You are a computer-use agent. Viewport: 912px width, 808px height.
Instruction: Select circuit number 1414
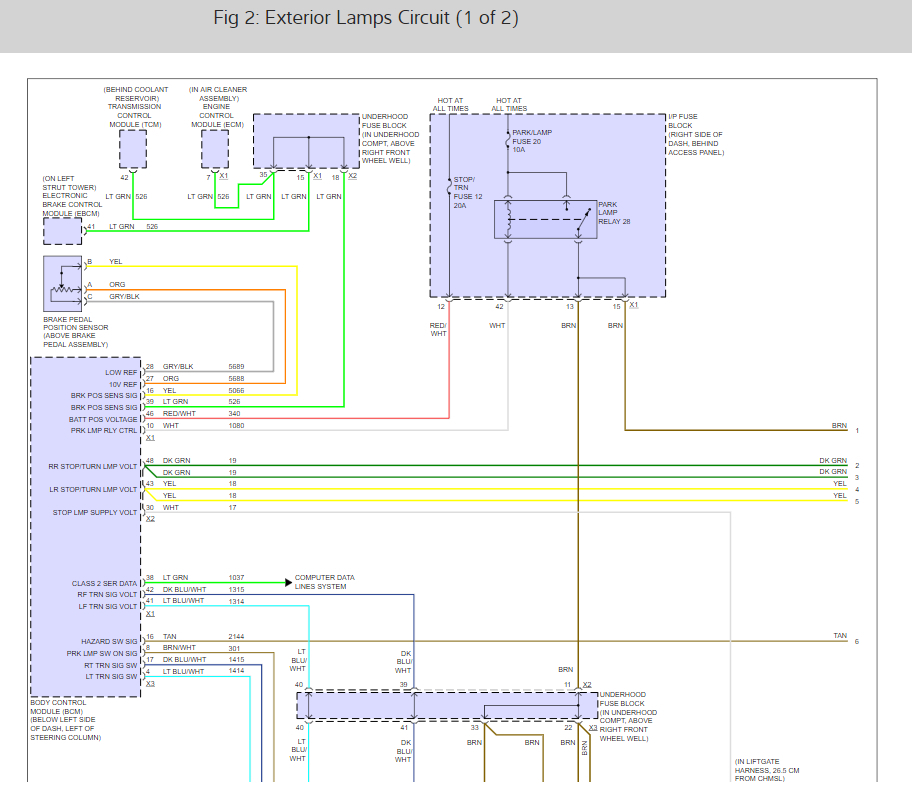tap(236, 671)
